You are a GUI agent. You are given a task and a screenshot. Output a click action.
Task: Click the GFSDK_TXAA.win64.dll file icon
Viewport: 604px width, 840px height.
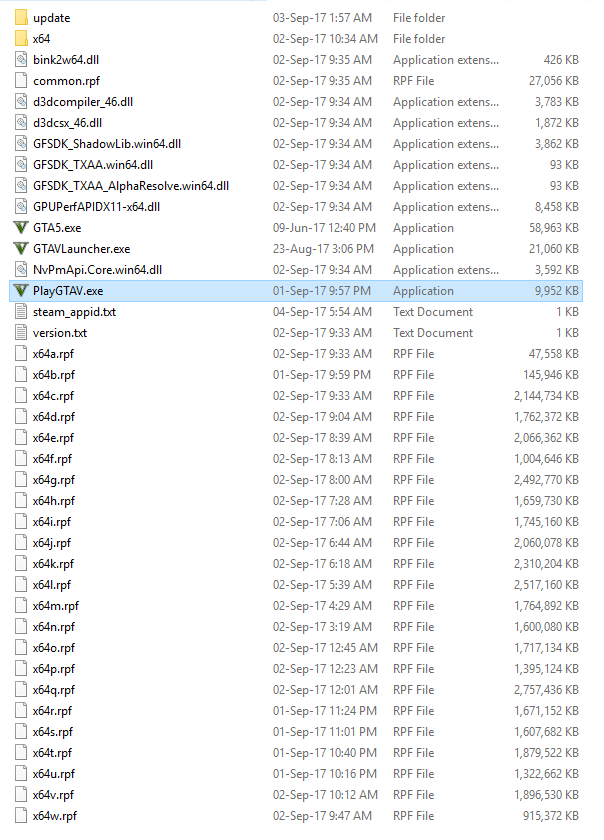21,164
